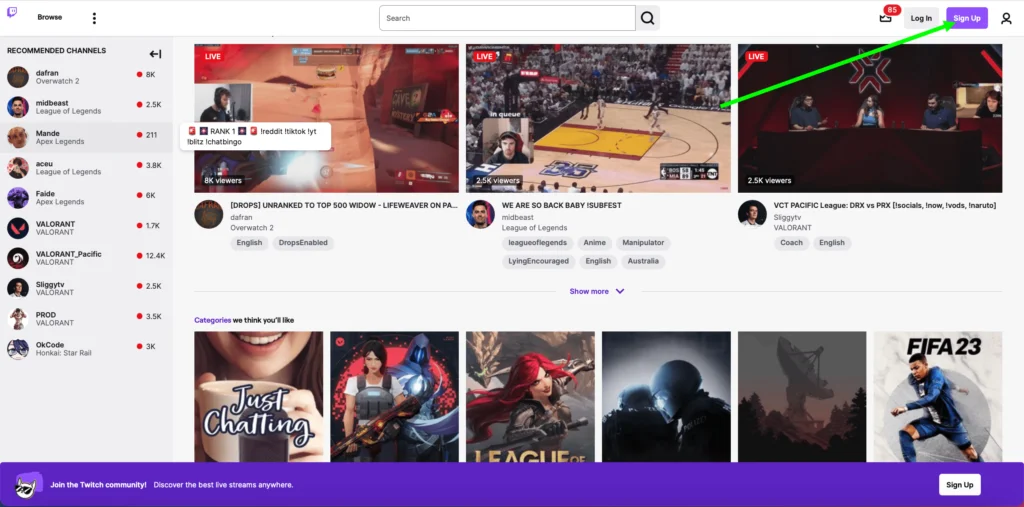Expand Show more streams chevron
The width and height of the screenshot is (1024, 507).
620,291
